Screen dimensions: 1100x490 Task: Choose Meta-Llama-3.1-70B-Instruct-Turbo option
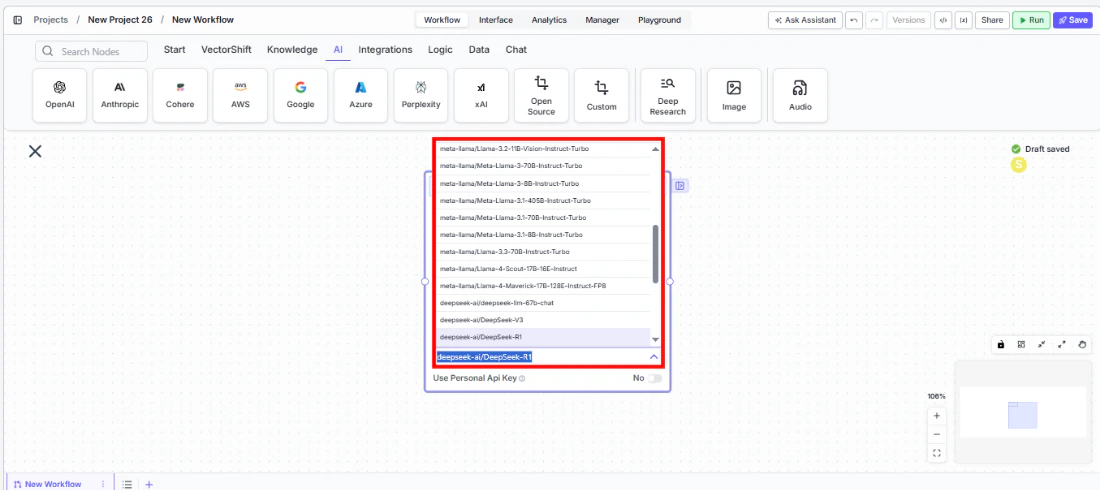coord(543,218)
